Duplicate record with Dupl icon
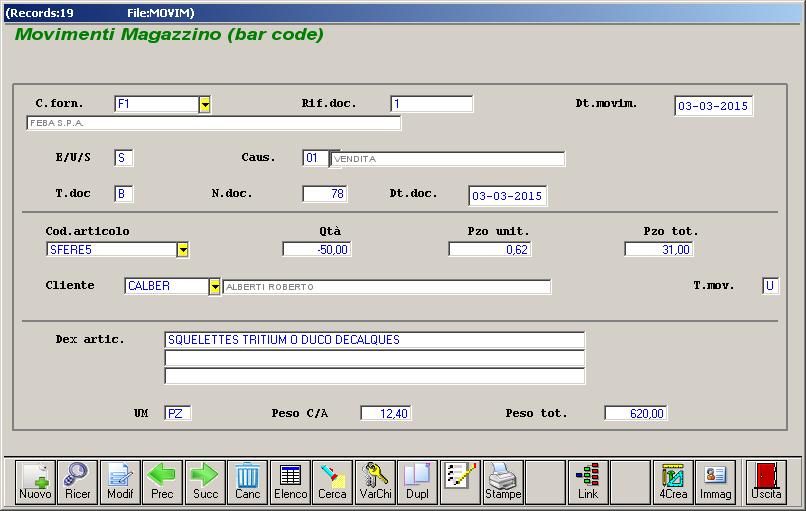The width and height of the screenshot is (806, 511). 417,481
